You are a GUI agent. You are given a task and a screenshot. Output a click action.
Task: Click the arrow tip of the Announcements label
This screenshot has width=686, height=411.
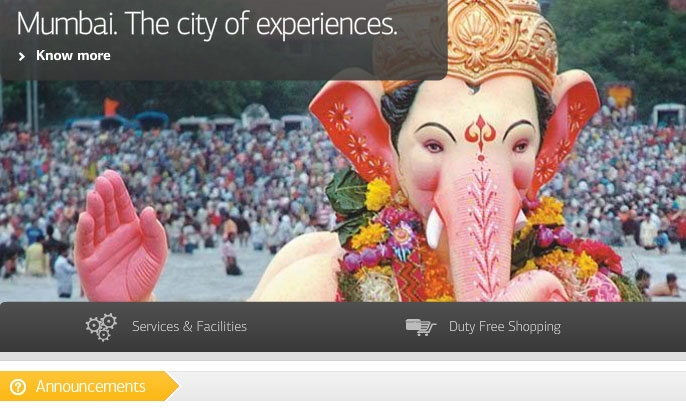[172, 386]
